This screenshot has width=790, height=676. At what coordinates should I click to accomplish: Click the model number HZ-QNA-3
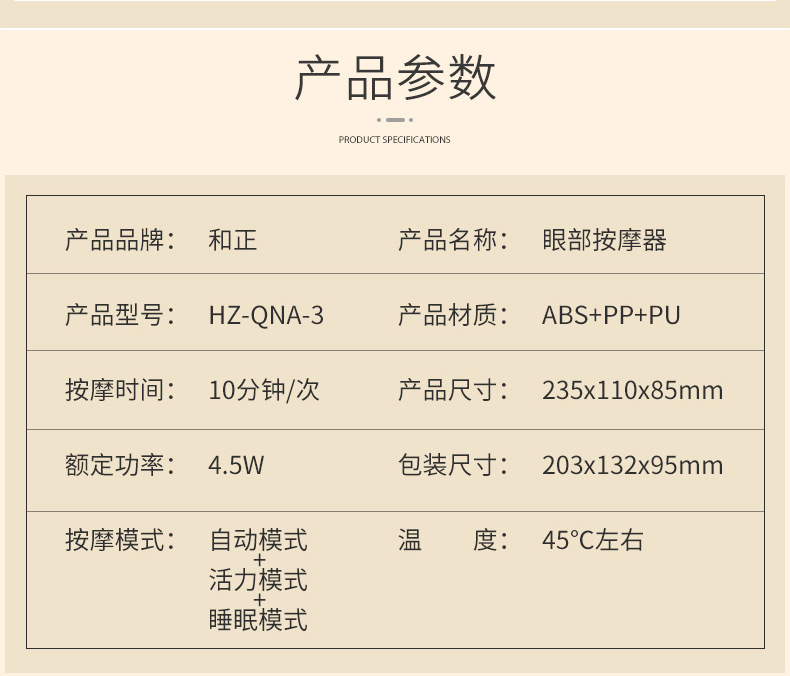coord(266,315)
